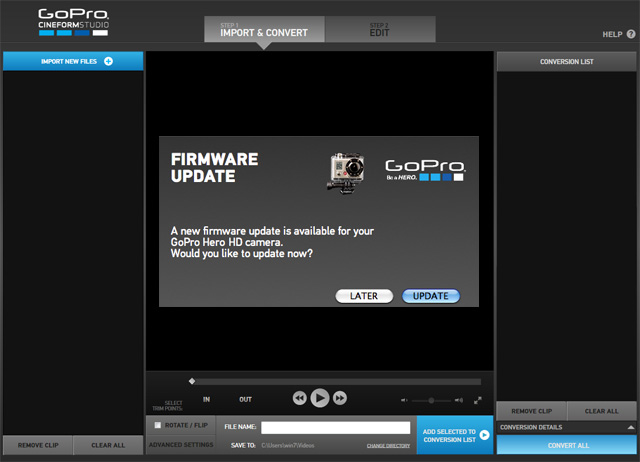Click Add Selected to Conversion List
The height and width of the screenshot is (462, 640).
click(455, 435)
